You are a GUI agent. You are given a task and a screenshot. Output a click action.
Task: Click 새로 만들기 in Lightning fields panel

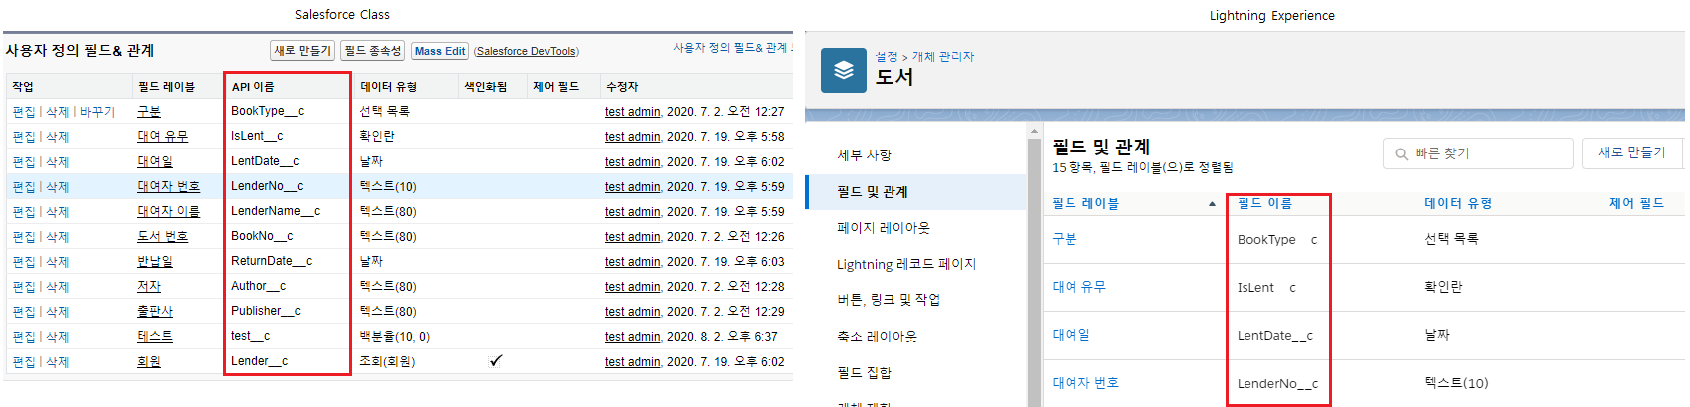tap(1632, 153)
